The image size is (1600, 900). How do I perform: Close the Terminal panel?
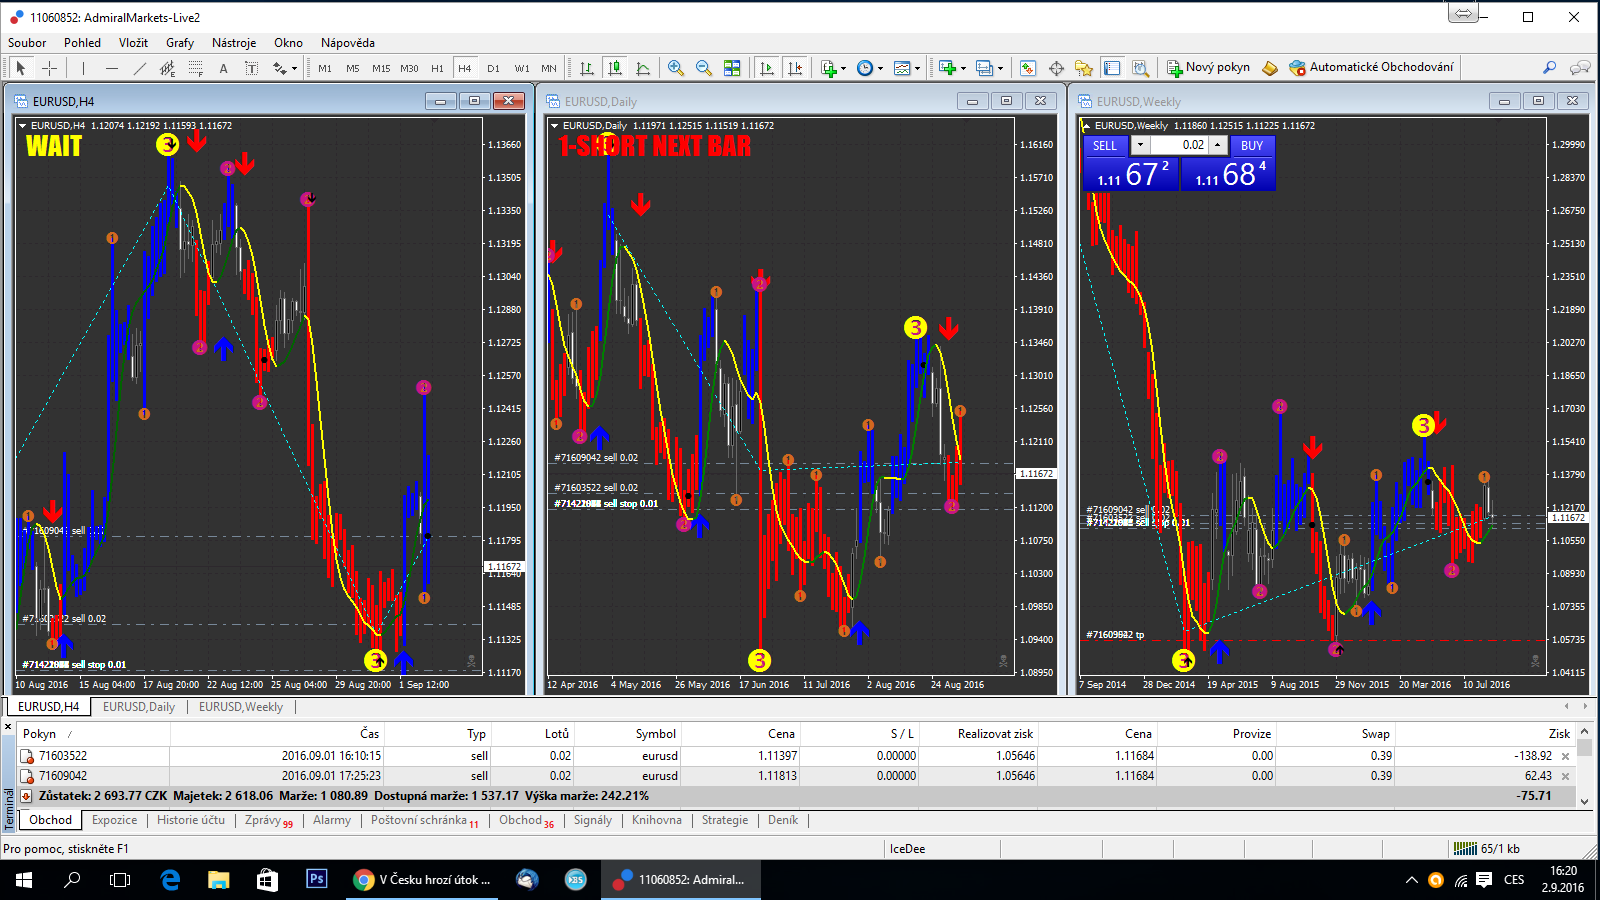point(8,726)
